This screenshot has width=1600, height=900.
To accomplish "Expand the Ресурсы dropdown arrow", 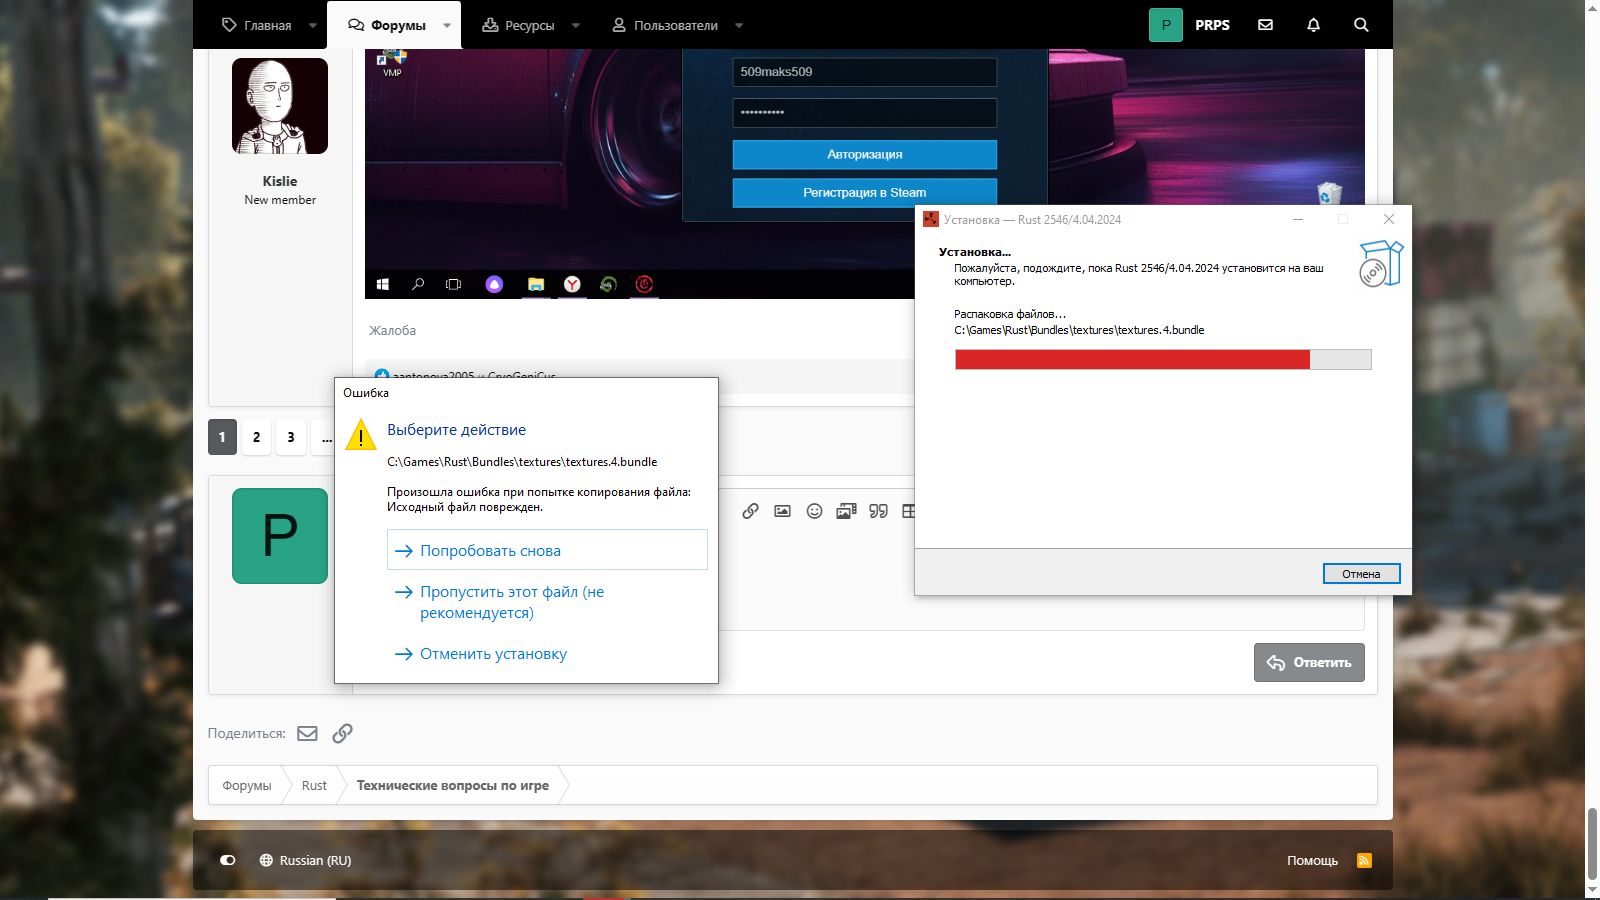I will (x=576, y=26).
